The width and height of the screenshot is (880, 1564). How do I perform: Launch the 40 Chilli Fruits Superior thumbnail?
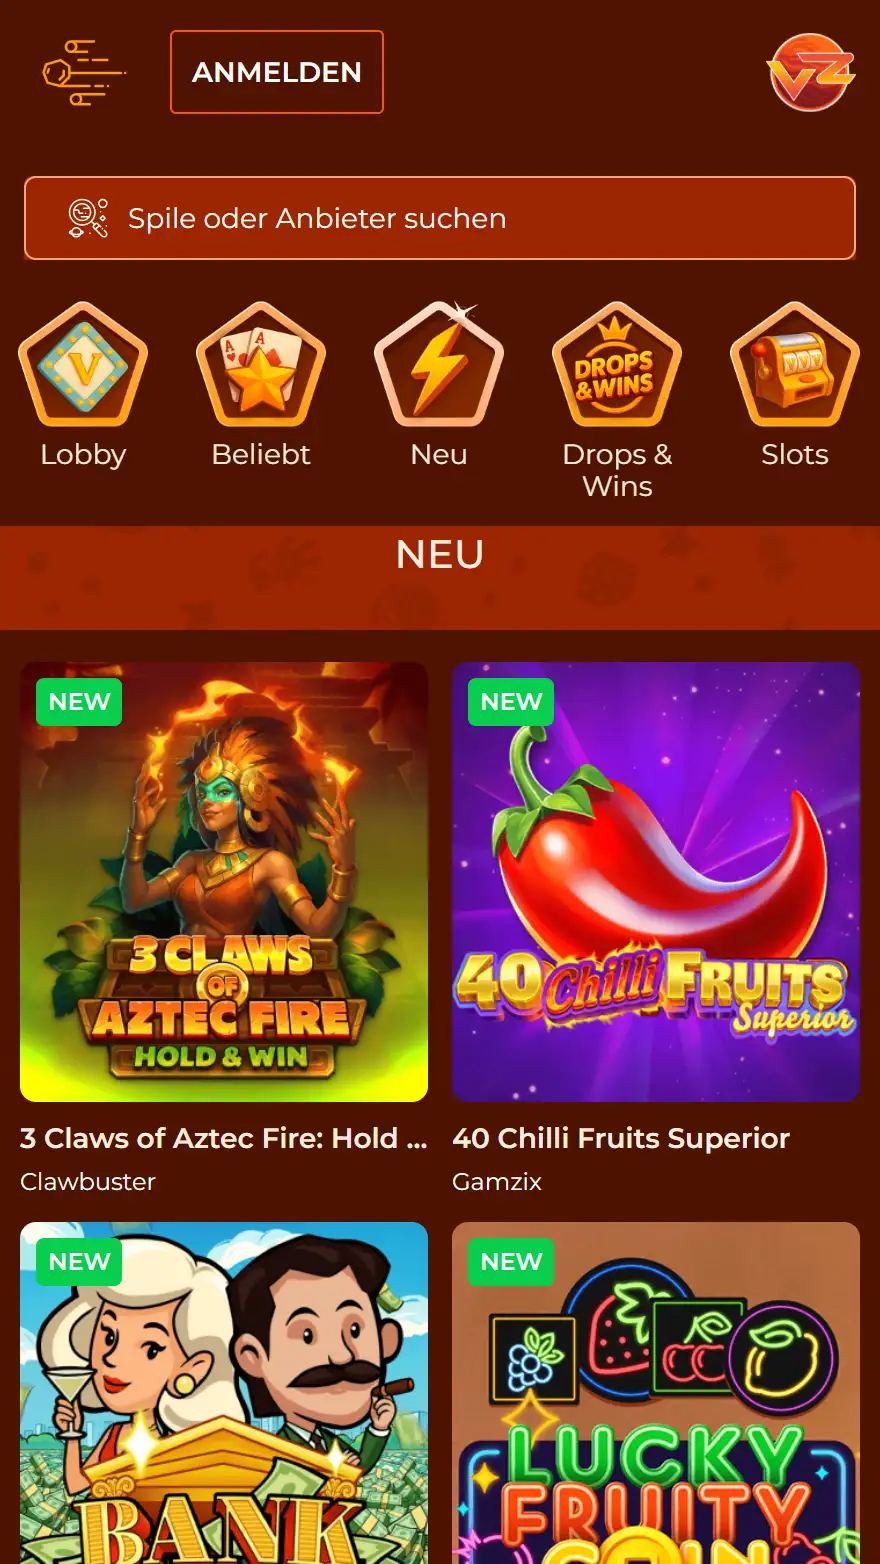click(x=656, y=882)
